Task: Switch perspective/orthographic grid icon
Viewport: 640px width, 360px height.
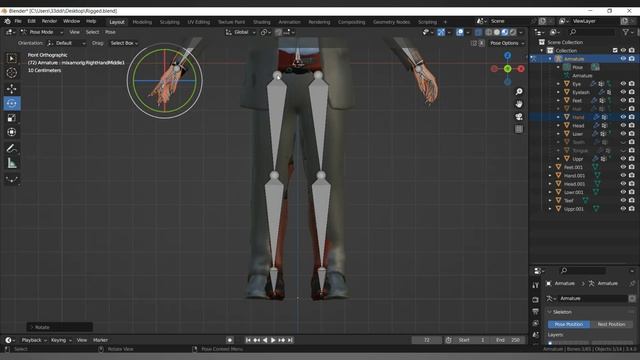Action: [519, 129]
